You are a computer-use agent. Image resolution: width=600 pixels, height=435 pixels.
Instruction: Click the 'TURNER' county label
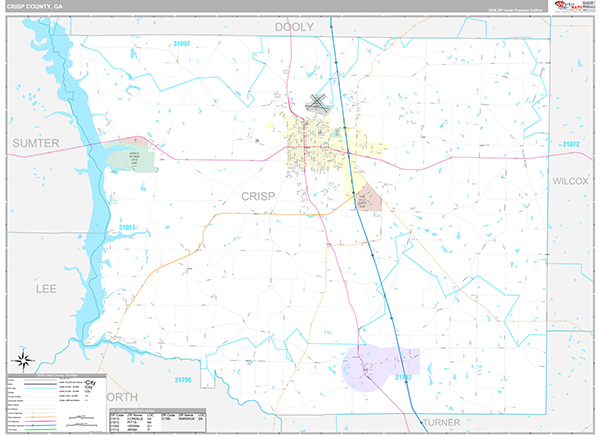tap(442, 423)
